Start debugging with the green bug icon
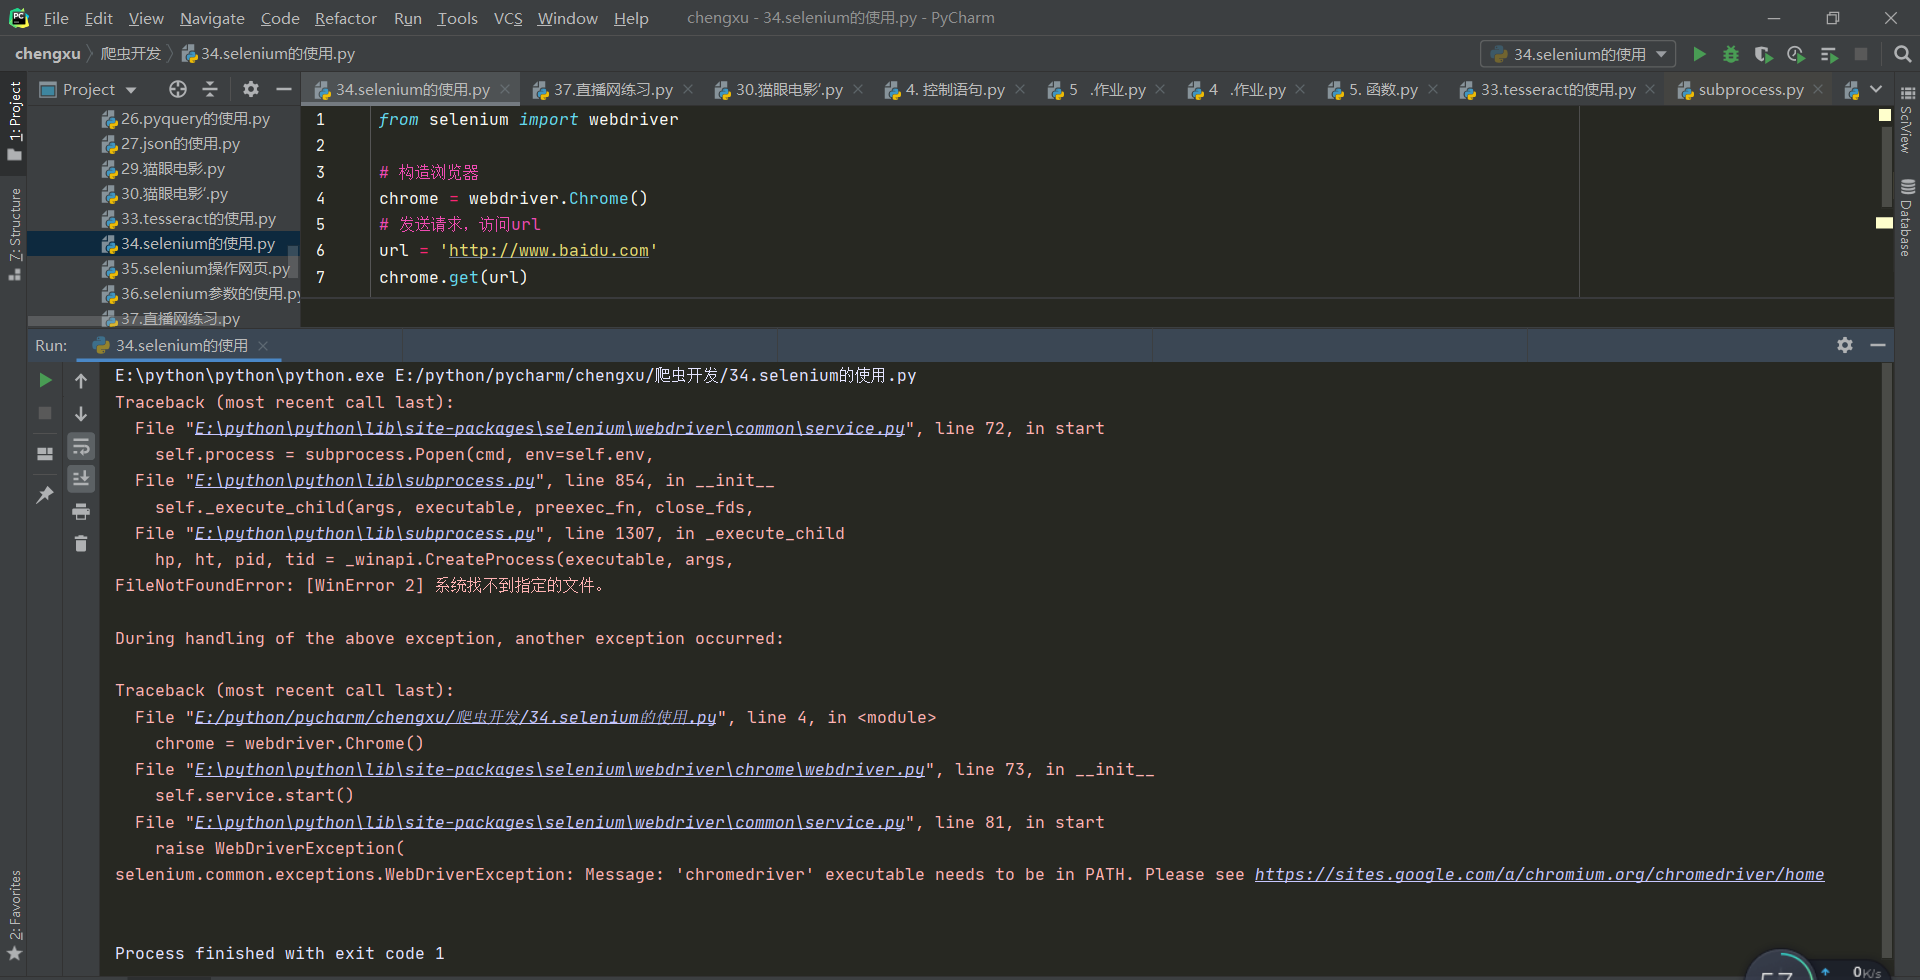Image resolution: width=1920 pixels, height=980 pixels. tap(1731, 54)
